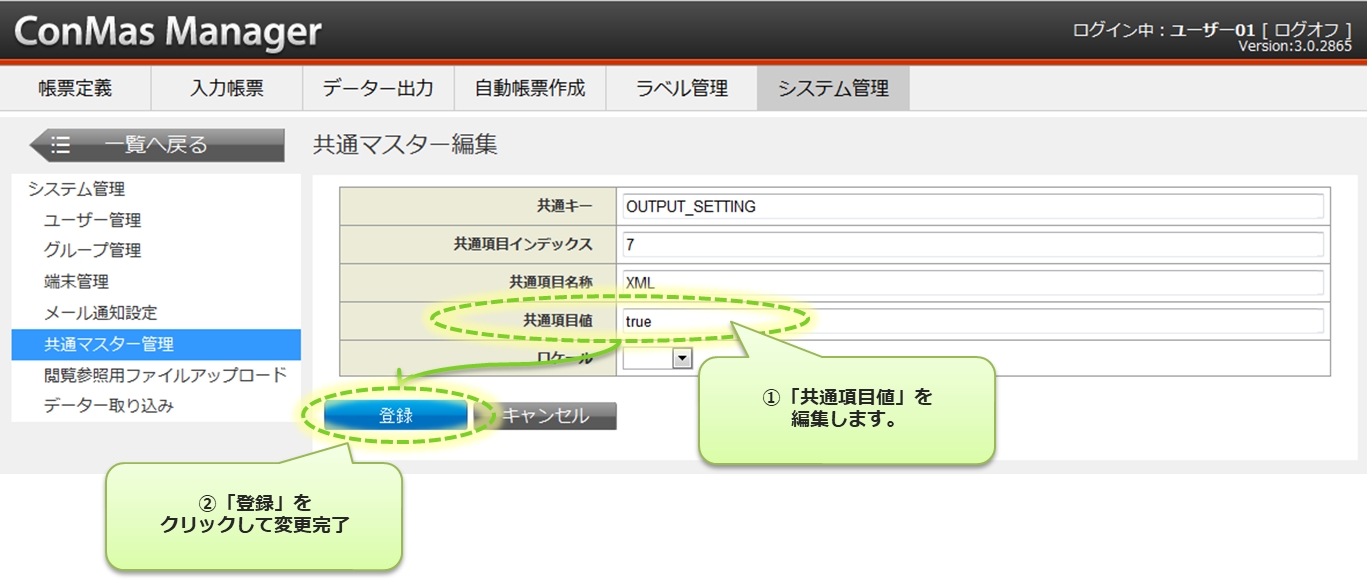Select the システム管理 tab
This screenshot has width=1367, height=581.
833,88
